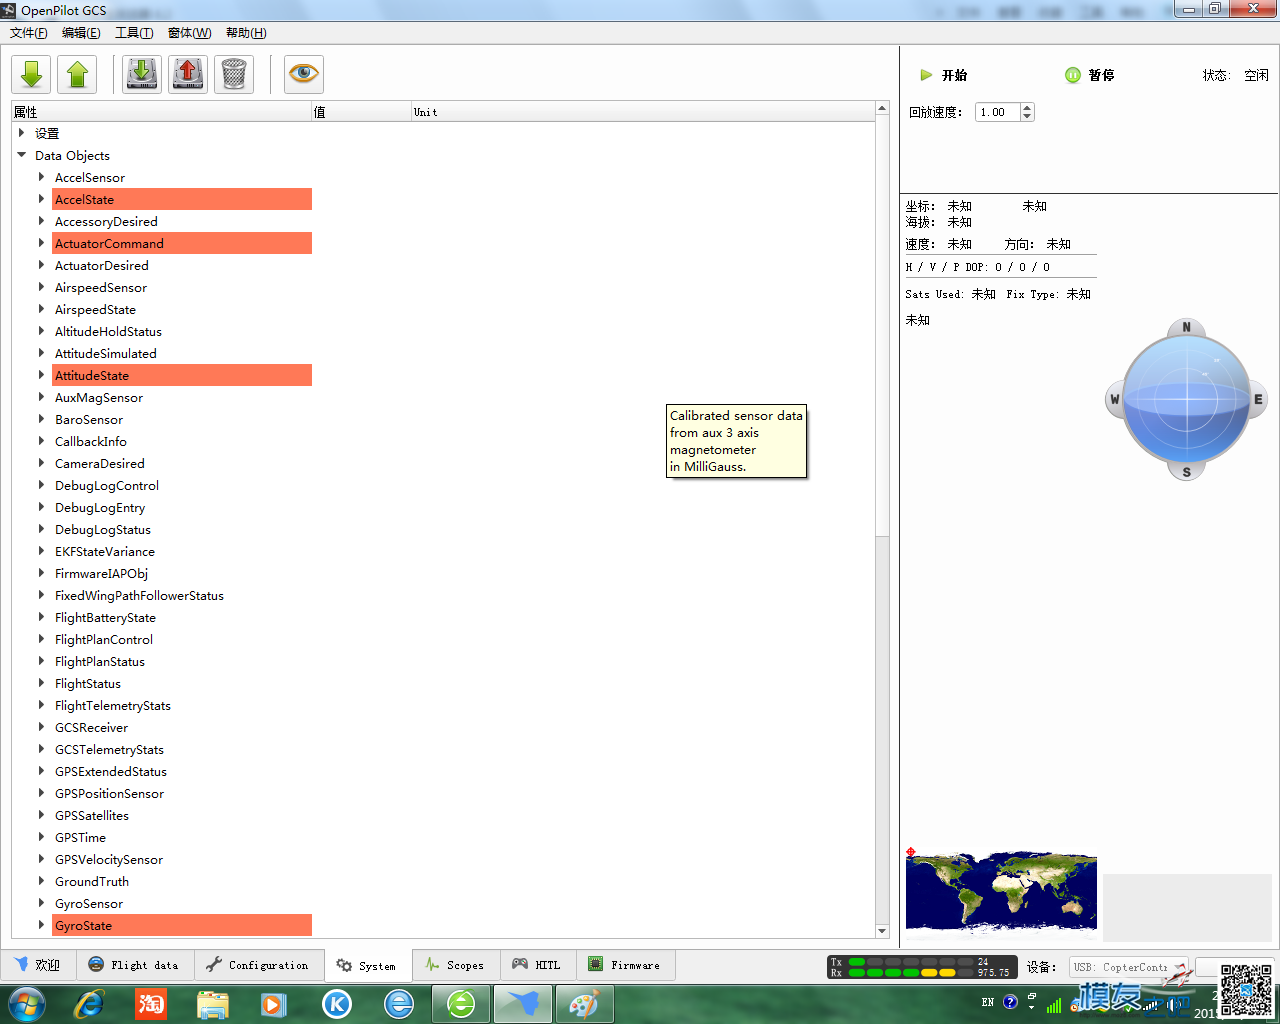This screenshot has width=1280, height=1024.
Task: Toggle the eye view-options button
Action: (303, 74)
